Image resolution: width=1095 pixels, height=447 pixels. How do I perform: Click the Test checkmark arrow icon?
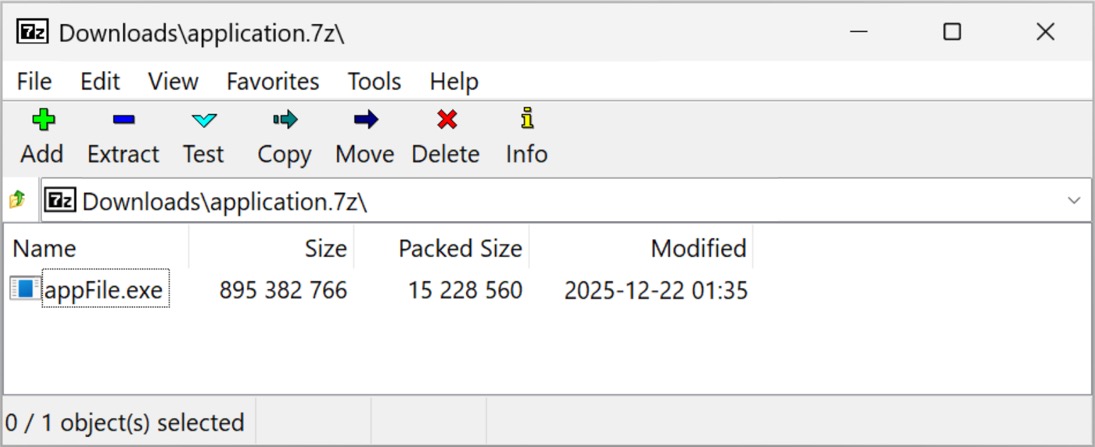click(203, 120)
